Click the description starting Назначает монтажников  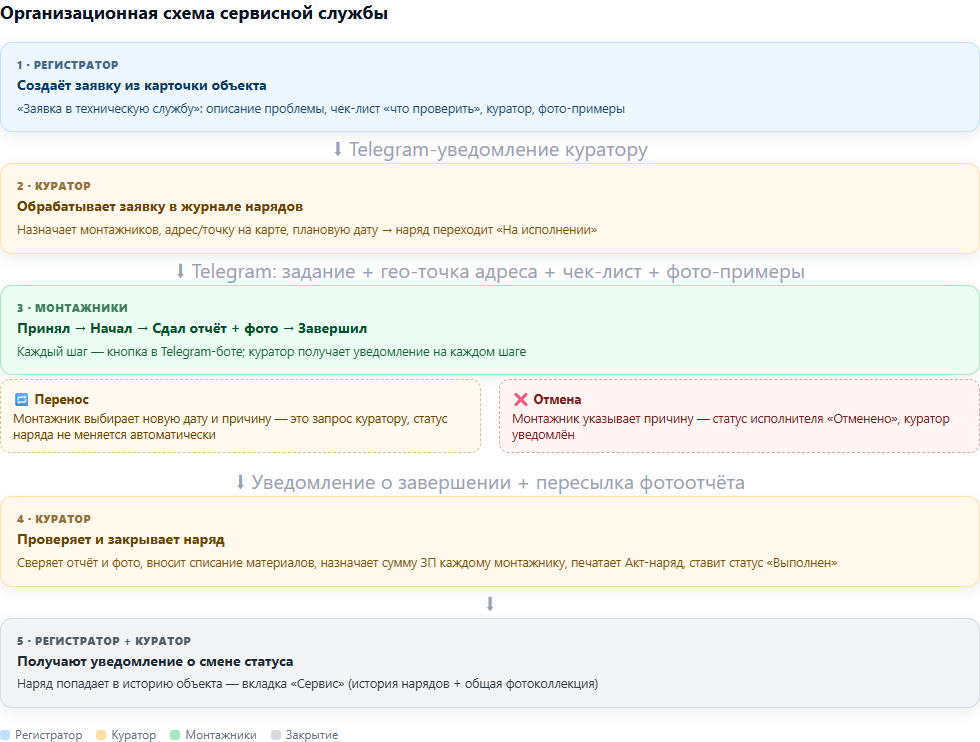pos(307,230)
